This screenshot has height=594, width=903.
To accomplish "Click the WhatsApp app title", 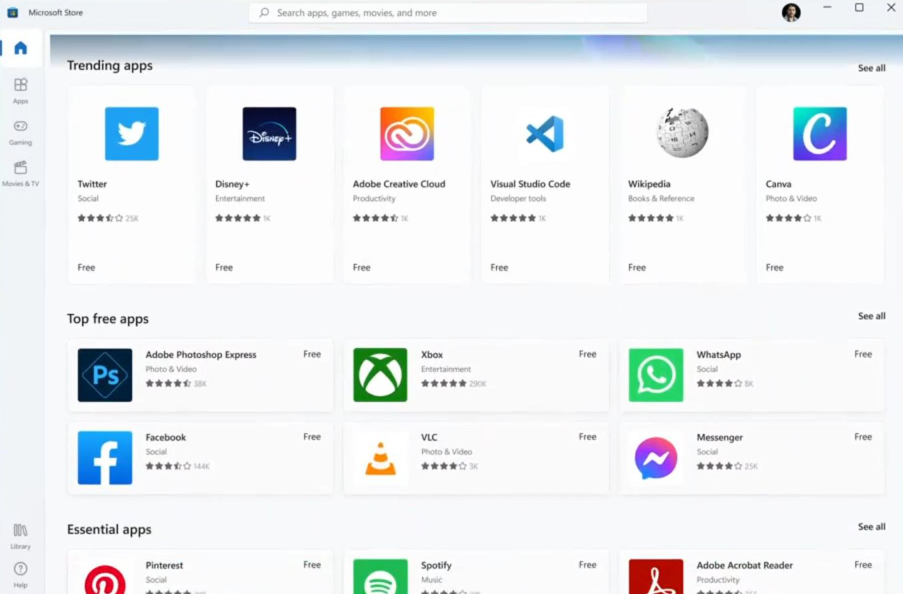I will (x=719, y=354).
